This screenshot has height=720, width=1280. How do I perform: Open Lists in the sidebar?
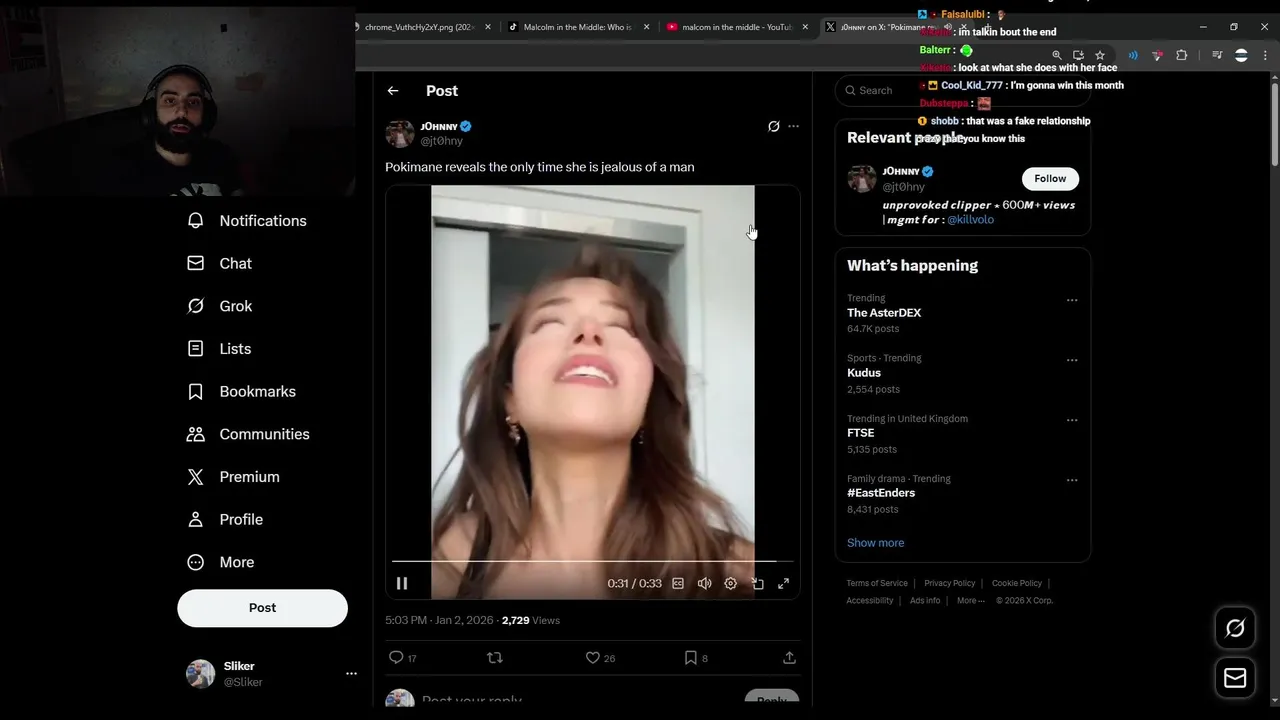[x=219, y=349]
